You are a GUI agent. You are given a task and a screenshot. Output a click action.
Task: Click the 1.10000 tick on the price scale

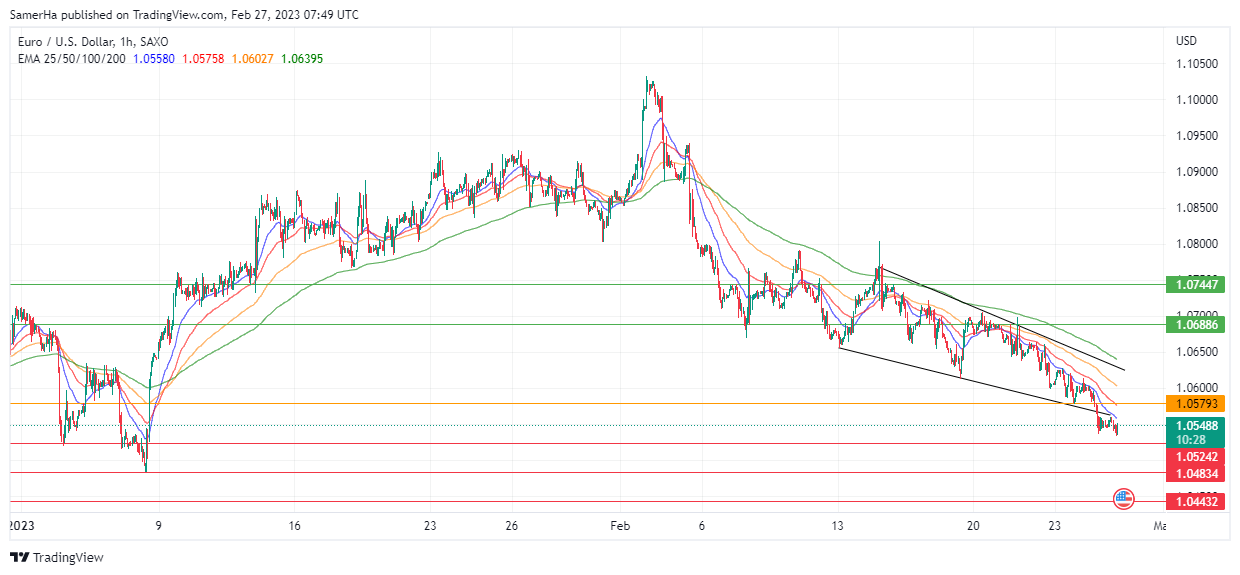(x=1196, y=100)
